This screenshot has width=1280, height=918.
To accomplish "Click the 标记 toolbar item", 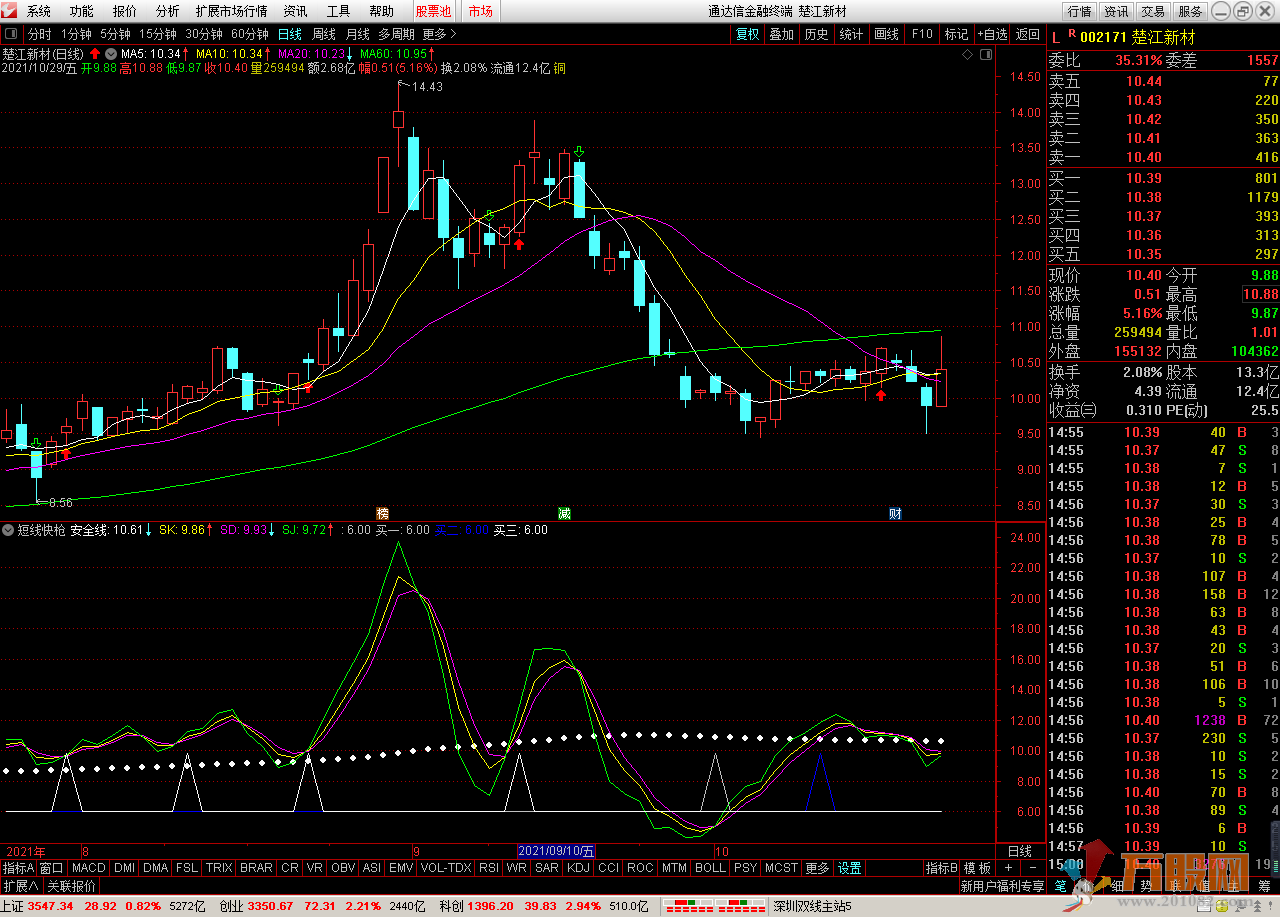I will [x=956, y=34].
